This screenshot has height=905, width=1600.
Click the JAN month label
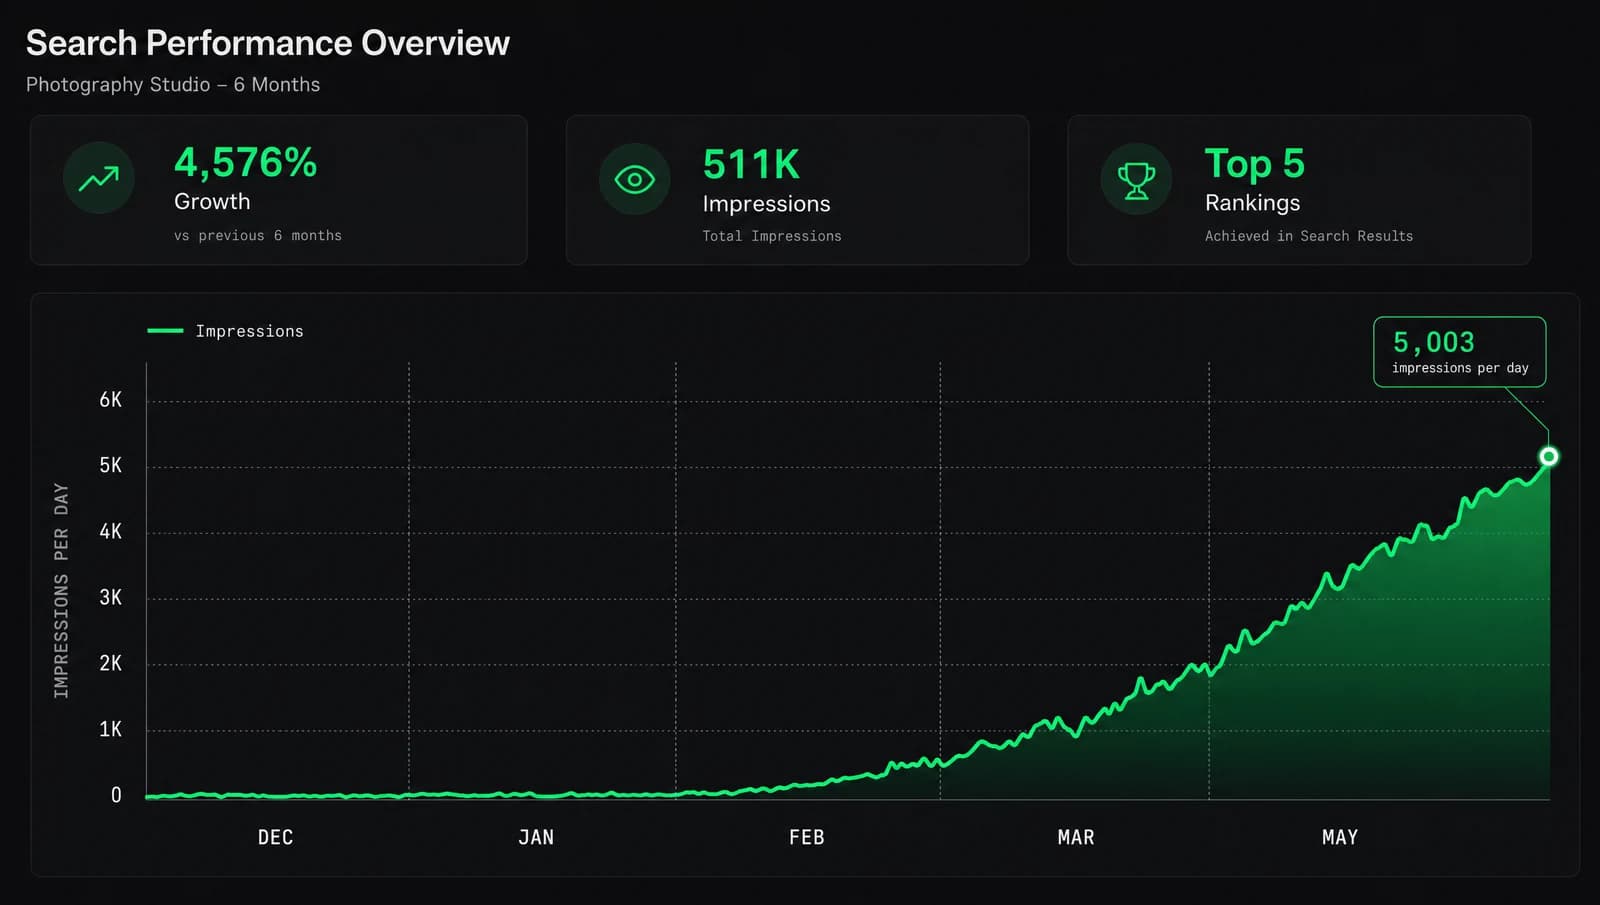coord(536,838)
